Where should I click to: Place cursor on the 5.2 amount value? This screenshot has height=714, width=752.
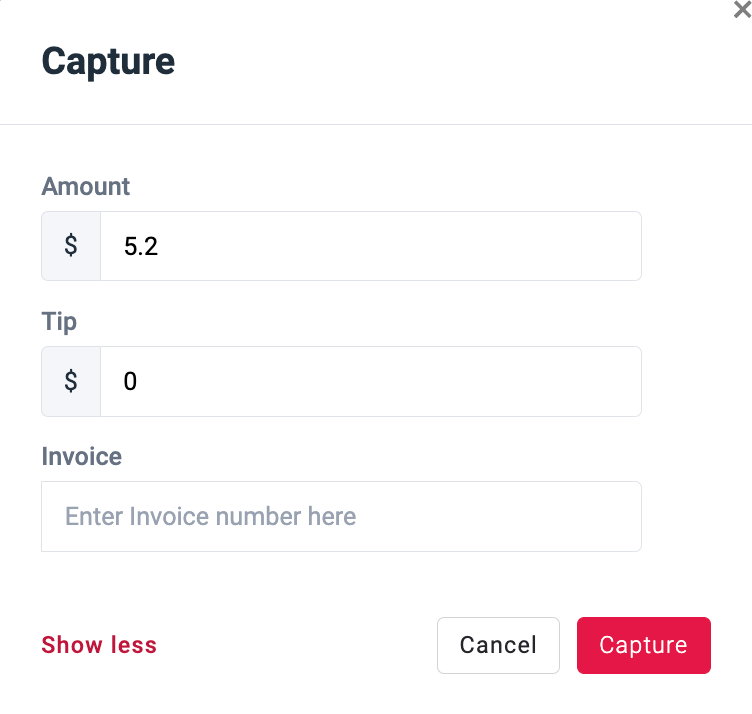coord(141,246)
